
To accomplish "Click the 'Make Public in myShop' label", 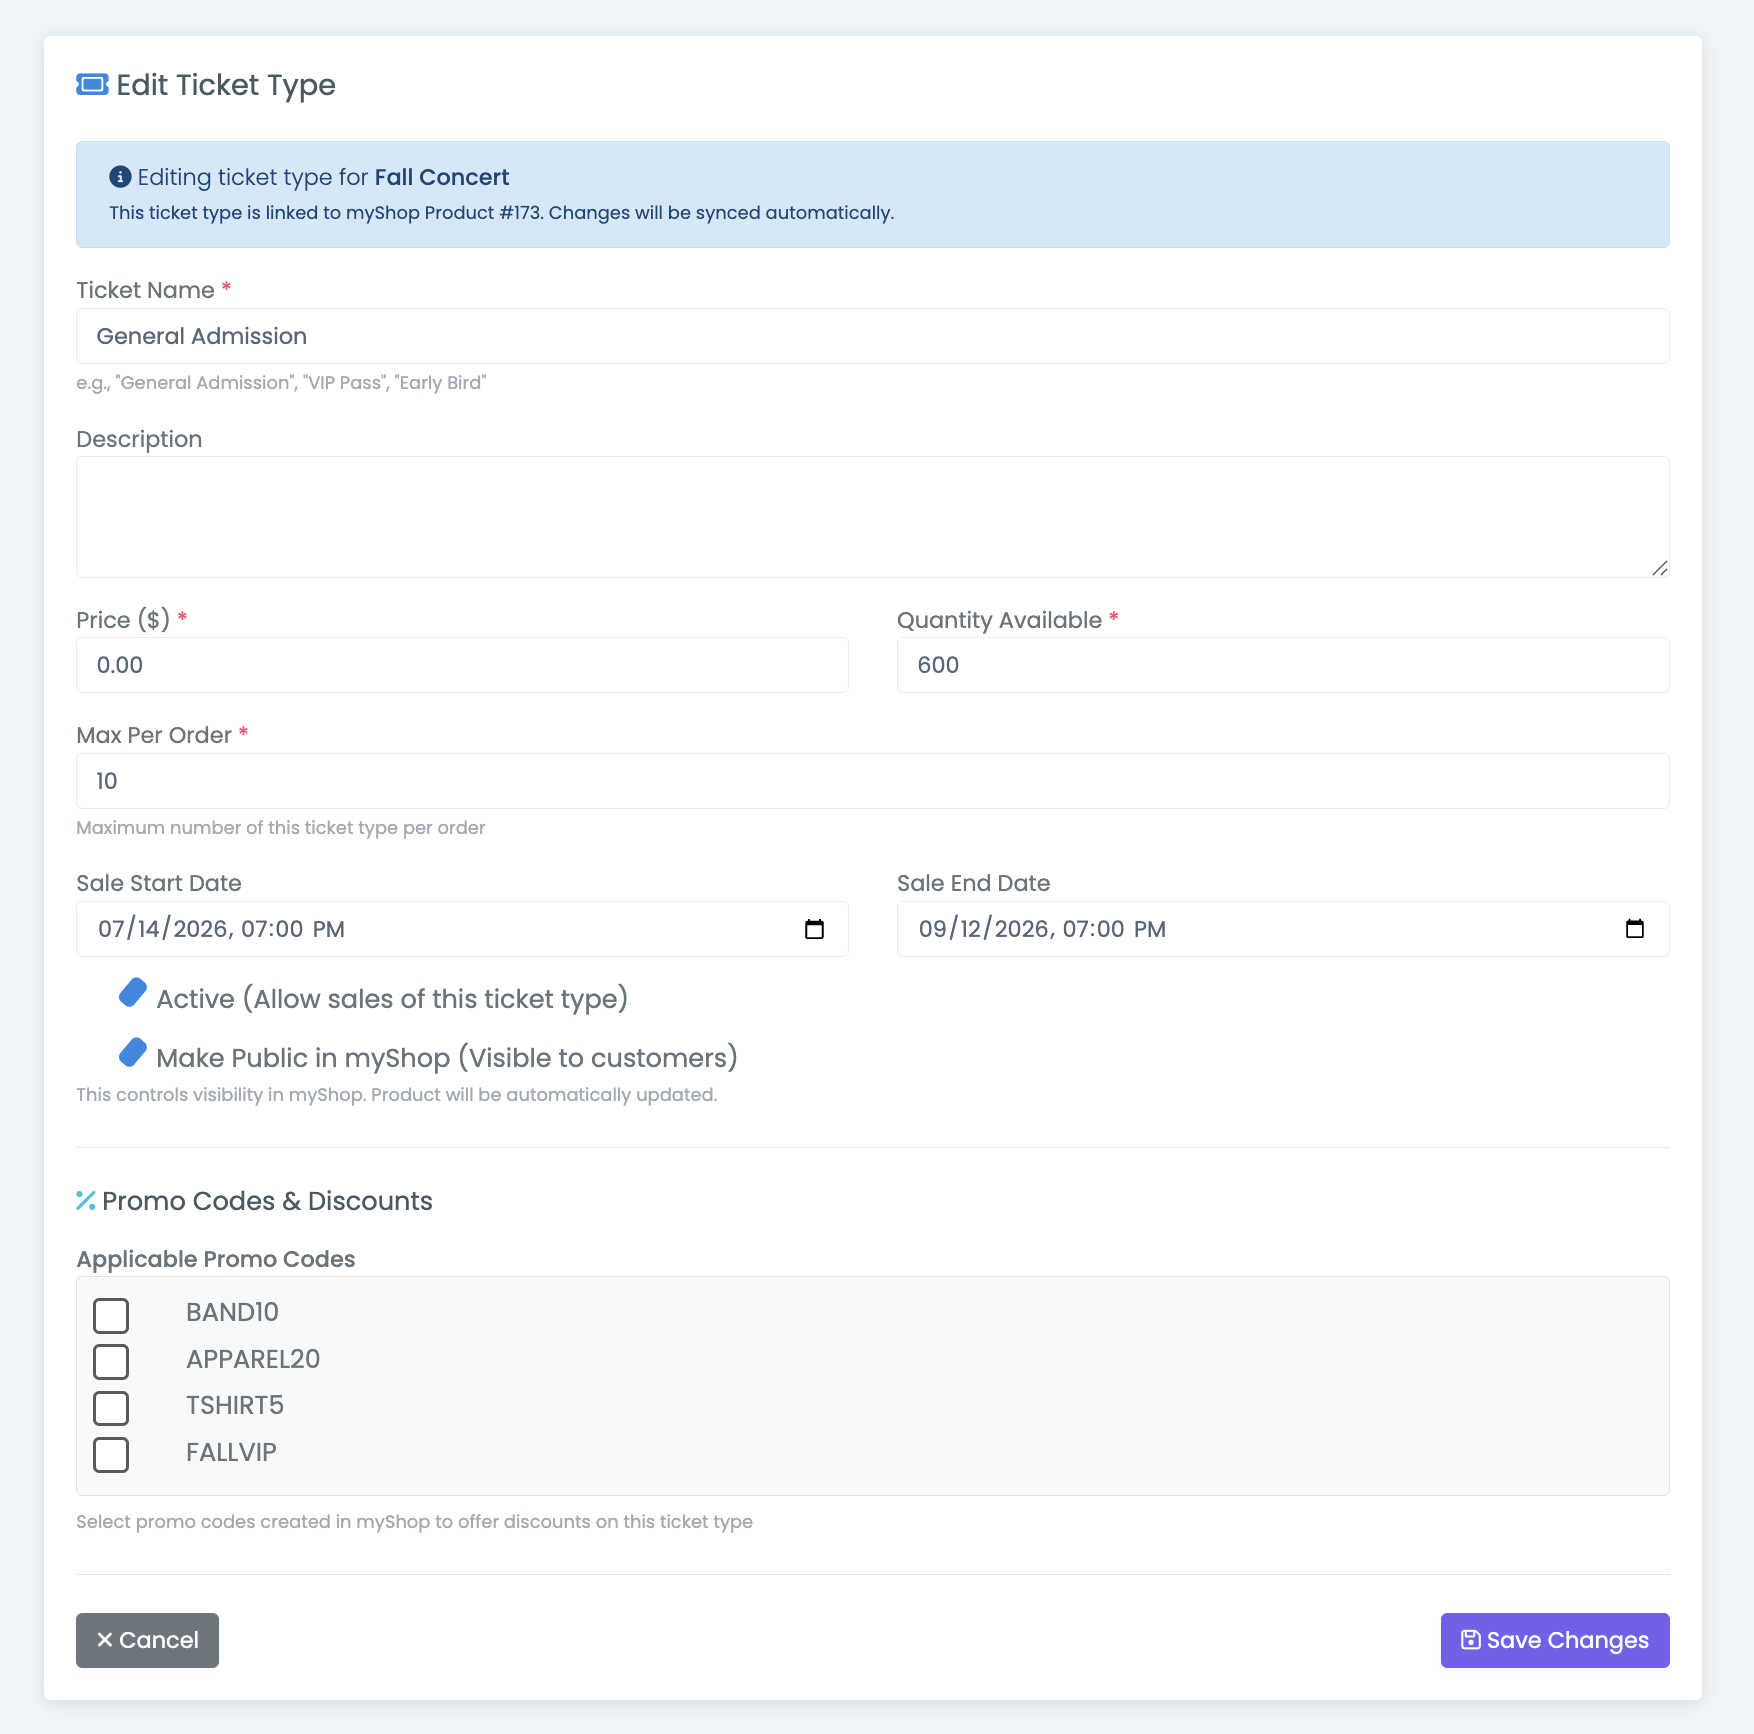I will point(447,1058).
